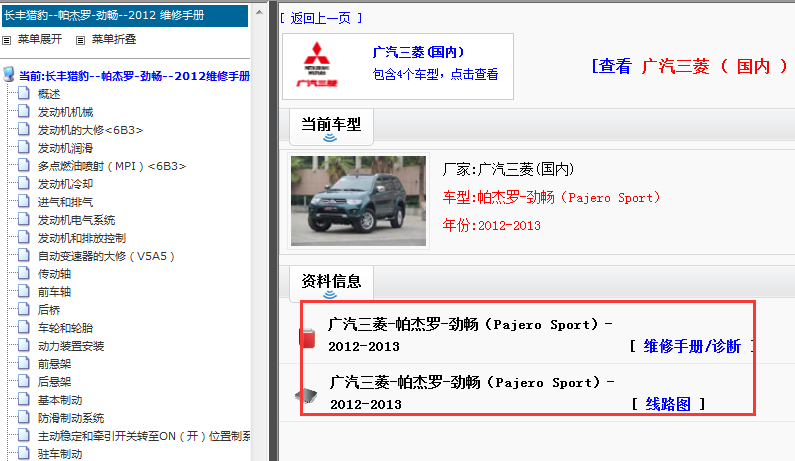Click the page icon next to 动力装置安装

[24, 345]
